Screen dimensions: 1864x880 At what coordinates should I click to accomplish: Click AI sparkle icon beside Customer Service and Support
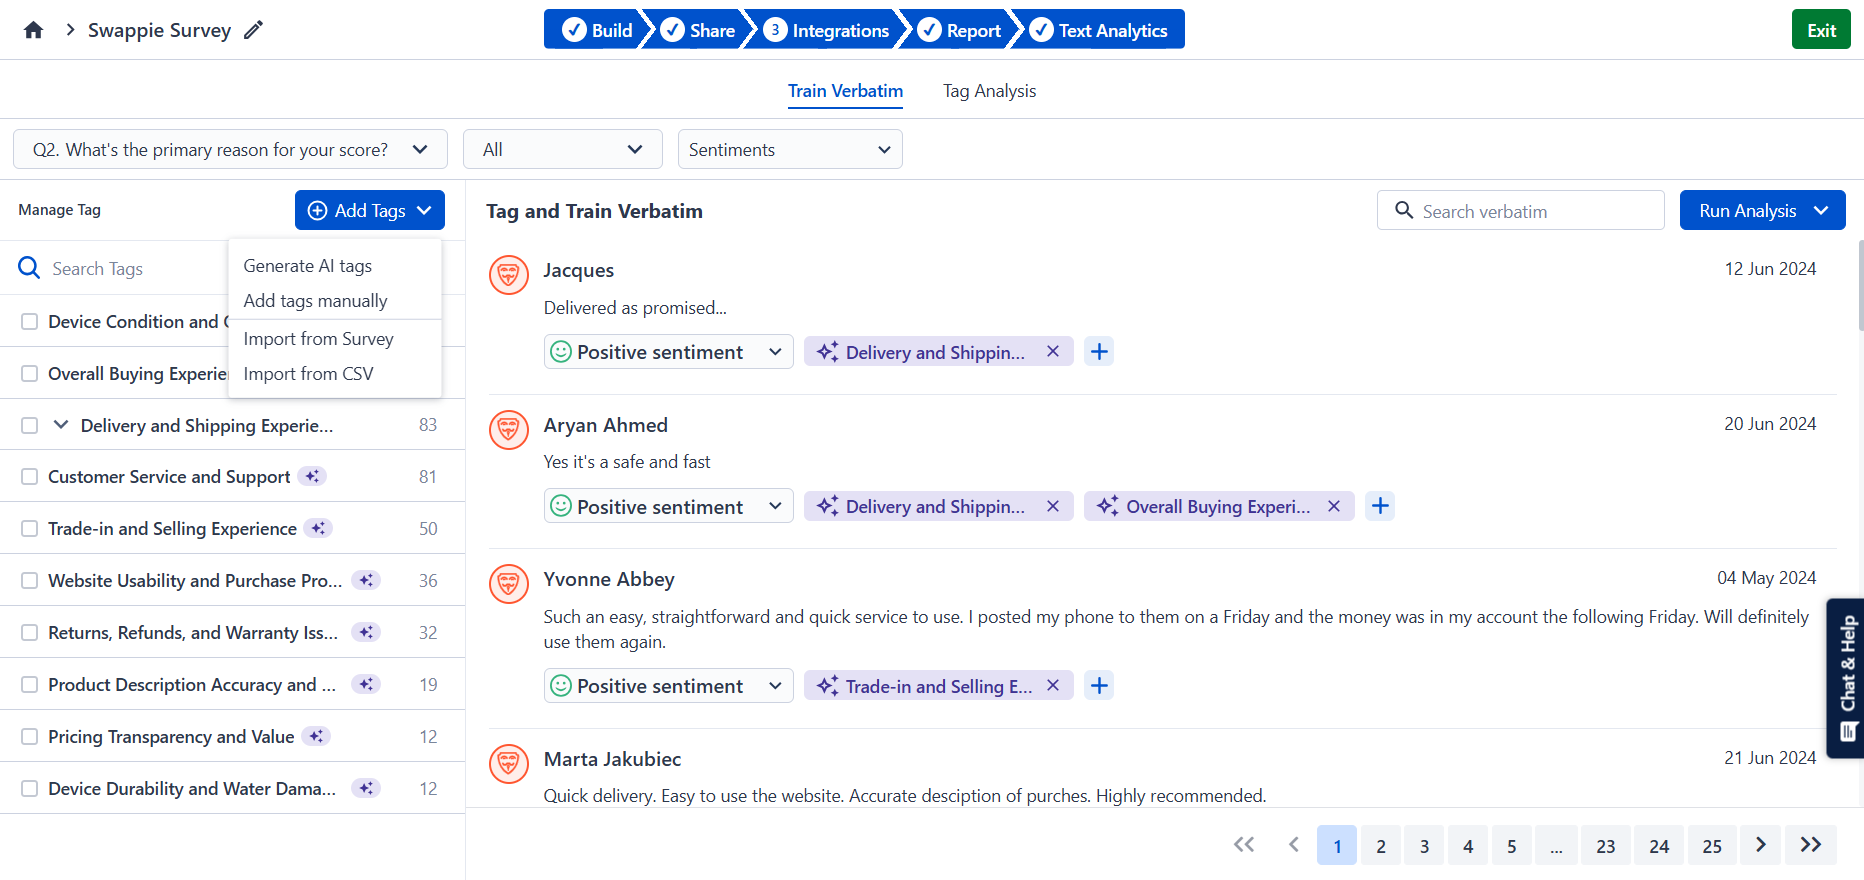(x=313, y=477)
